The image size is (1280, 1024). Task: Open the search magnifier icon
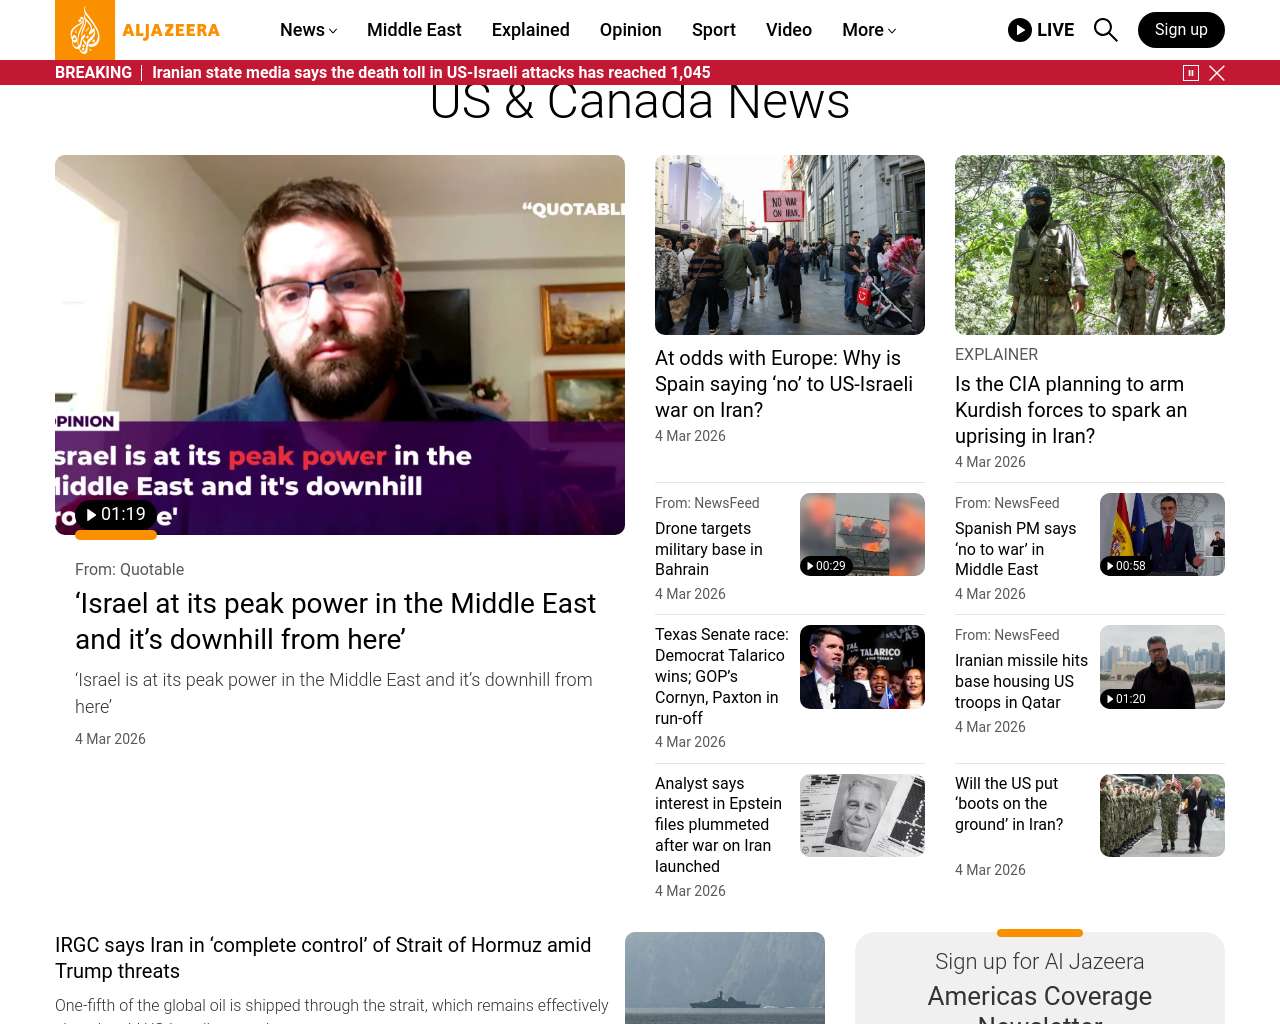(x=1105, y=30)
